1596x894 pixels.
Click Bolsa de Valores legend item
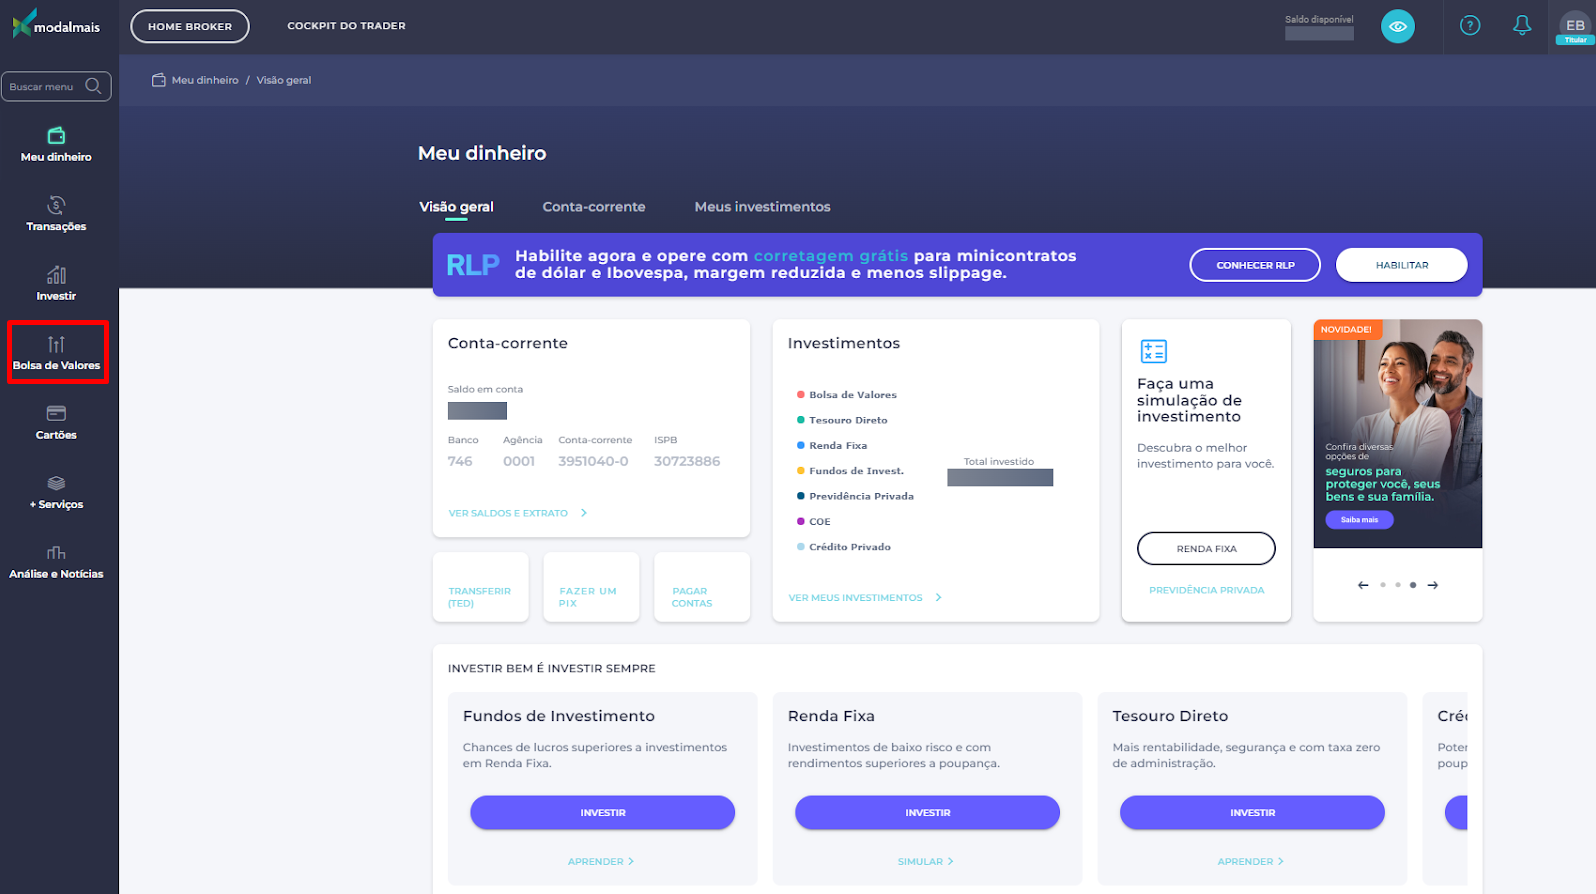pyautogui.click(x=847, y=395)
